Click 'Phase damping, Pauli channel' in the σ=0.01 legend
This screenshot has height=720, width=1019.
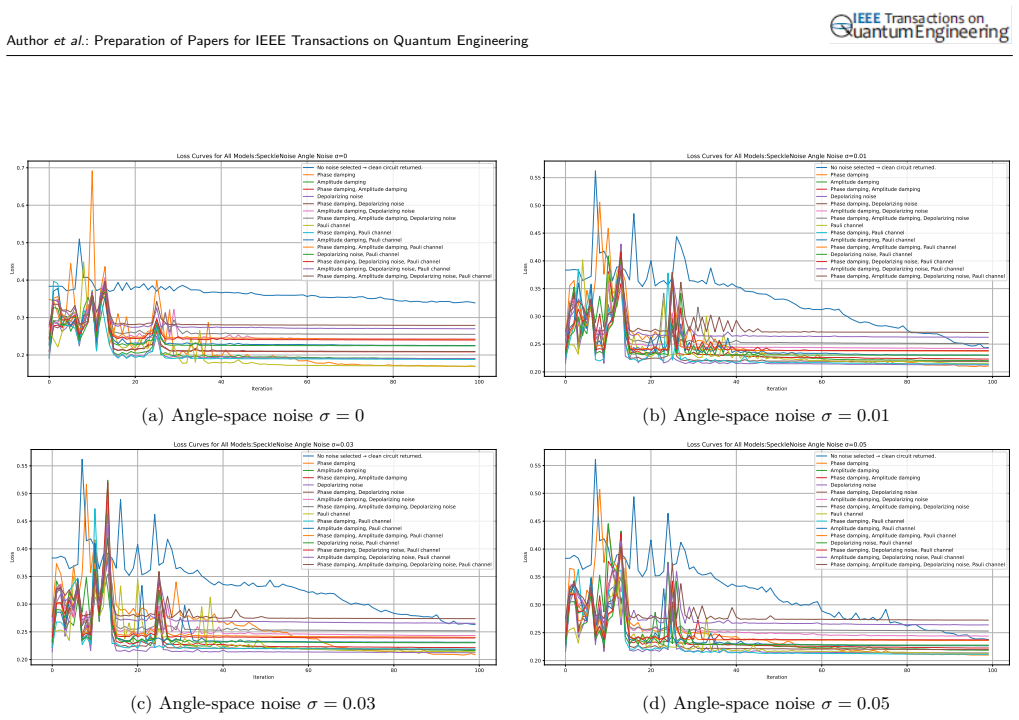[867, 233]
